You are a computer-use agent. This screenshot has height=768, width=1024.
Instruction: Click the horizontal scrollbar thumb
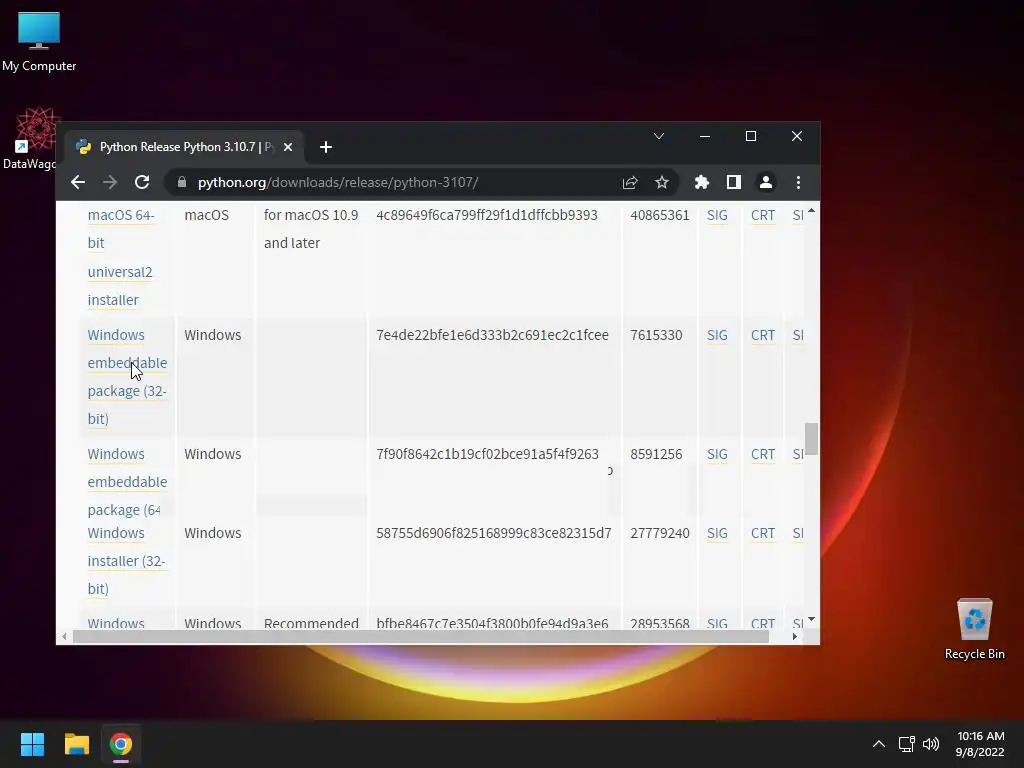tap(421, 636)
